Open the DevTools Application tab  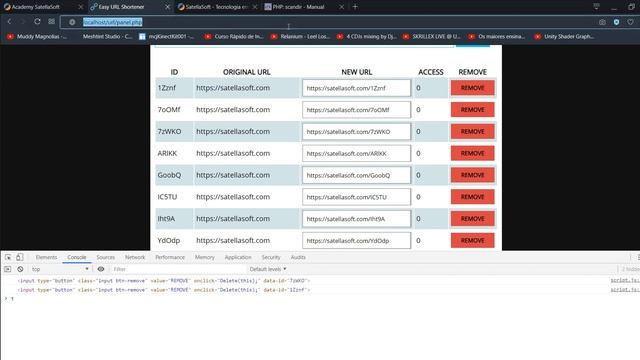pyautogui.click(x=238, y=257)
